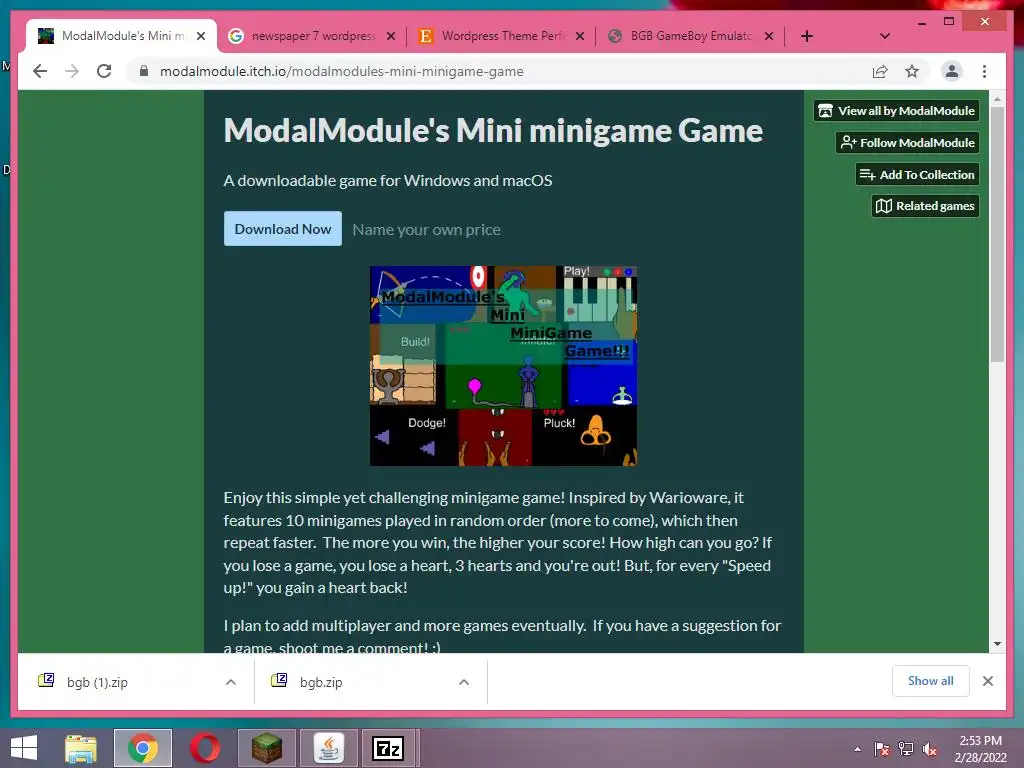The image size is (1024, 768).
Task: Click the scrollbar down arrow
Action: [997, 644]
